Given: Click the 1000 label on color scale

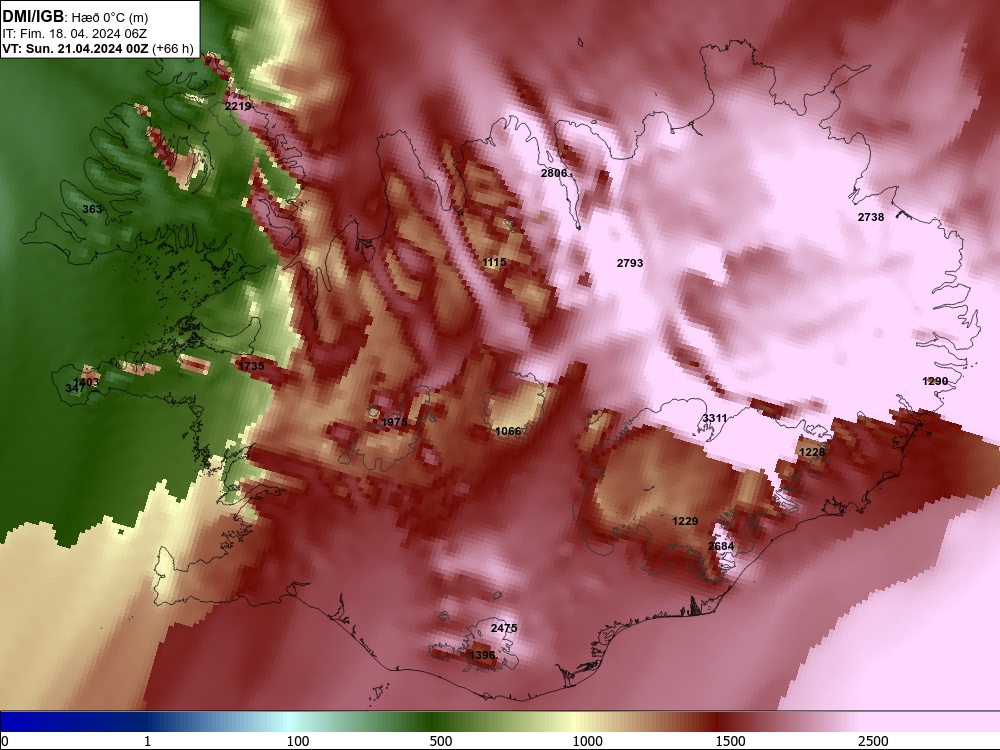Looking at the screenshot, I should [x=587, y=741].
